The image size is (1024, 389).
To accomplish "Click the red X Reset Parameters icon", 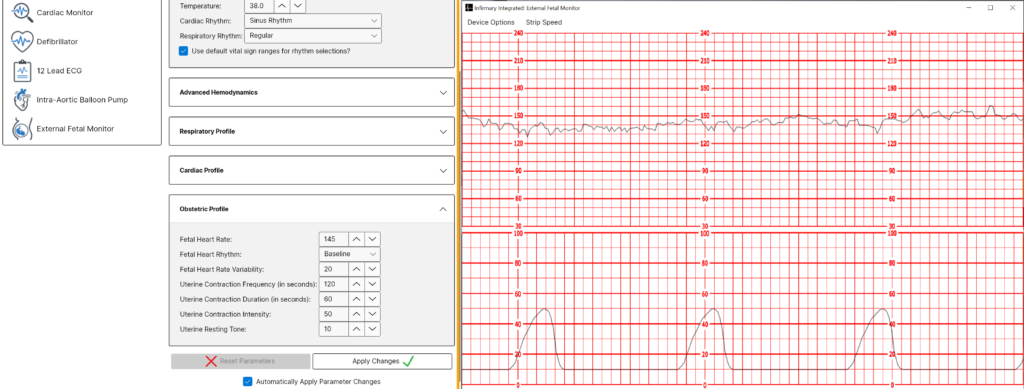I will click(211, 362).
